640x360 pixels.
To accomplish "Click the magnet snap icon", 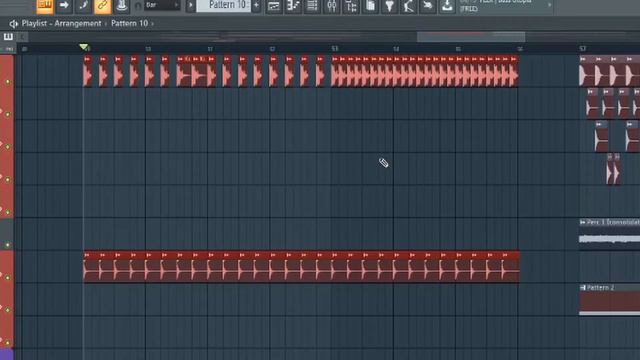I will click(138, 6).
